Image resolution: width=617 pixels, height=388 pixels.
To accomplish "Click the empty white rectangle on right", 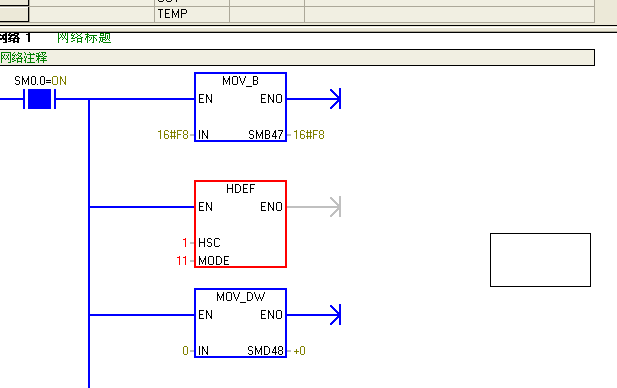I will pos(540,260).
